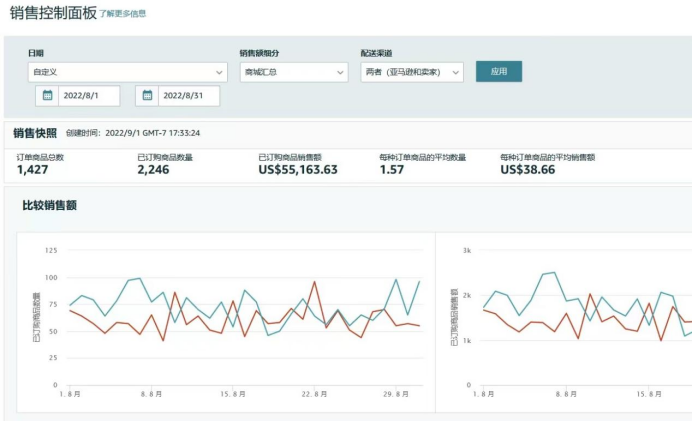Click the 已订购商品数量 value 2,246
Screen dimensions: 692x421
[x=157, y=170]
